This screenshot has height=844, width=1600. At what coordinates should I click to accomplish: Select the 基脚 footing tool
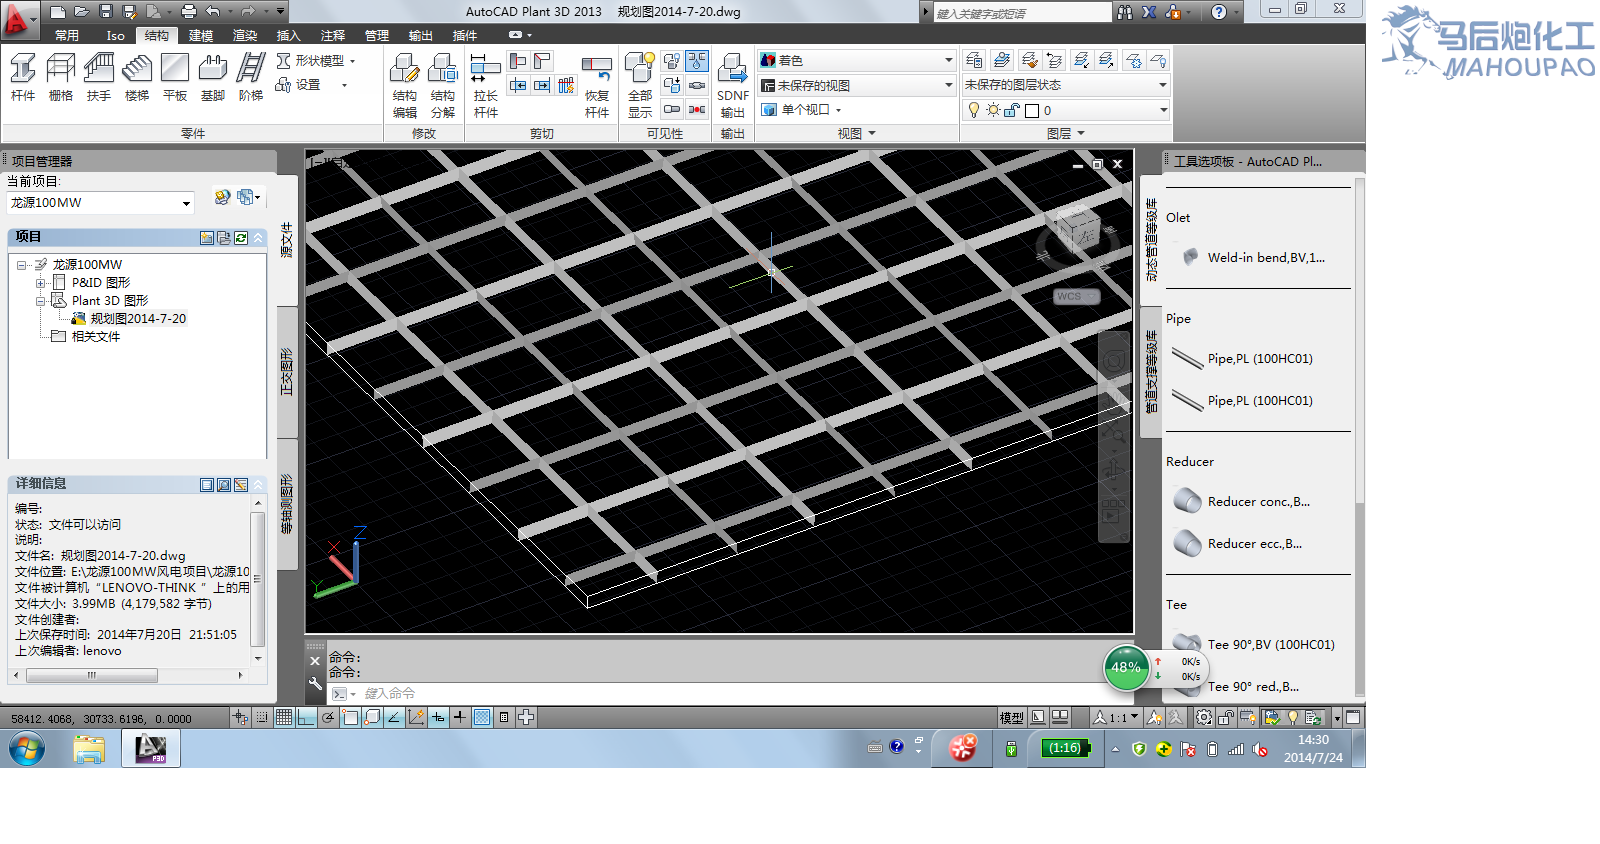tap(213, 78)
